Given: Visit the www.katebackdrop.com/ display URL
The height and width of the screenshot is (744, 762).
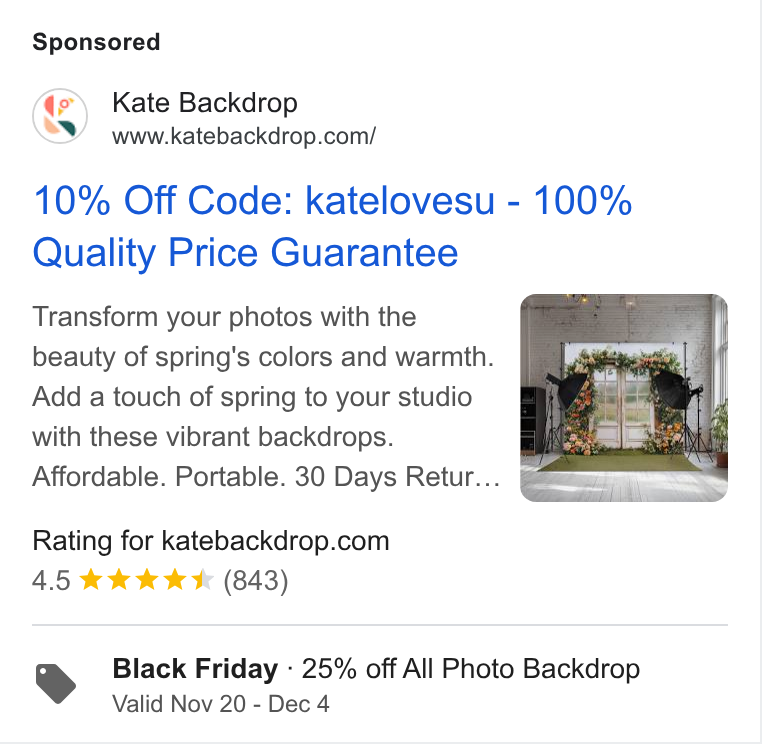Looking at the screenshot, I should 244,136.
